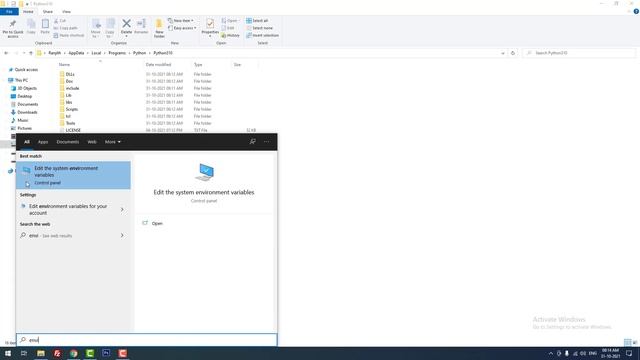Refresh the Explorer folder view

point(513,53)
